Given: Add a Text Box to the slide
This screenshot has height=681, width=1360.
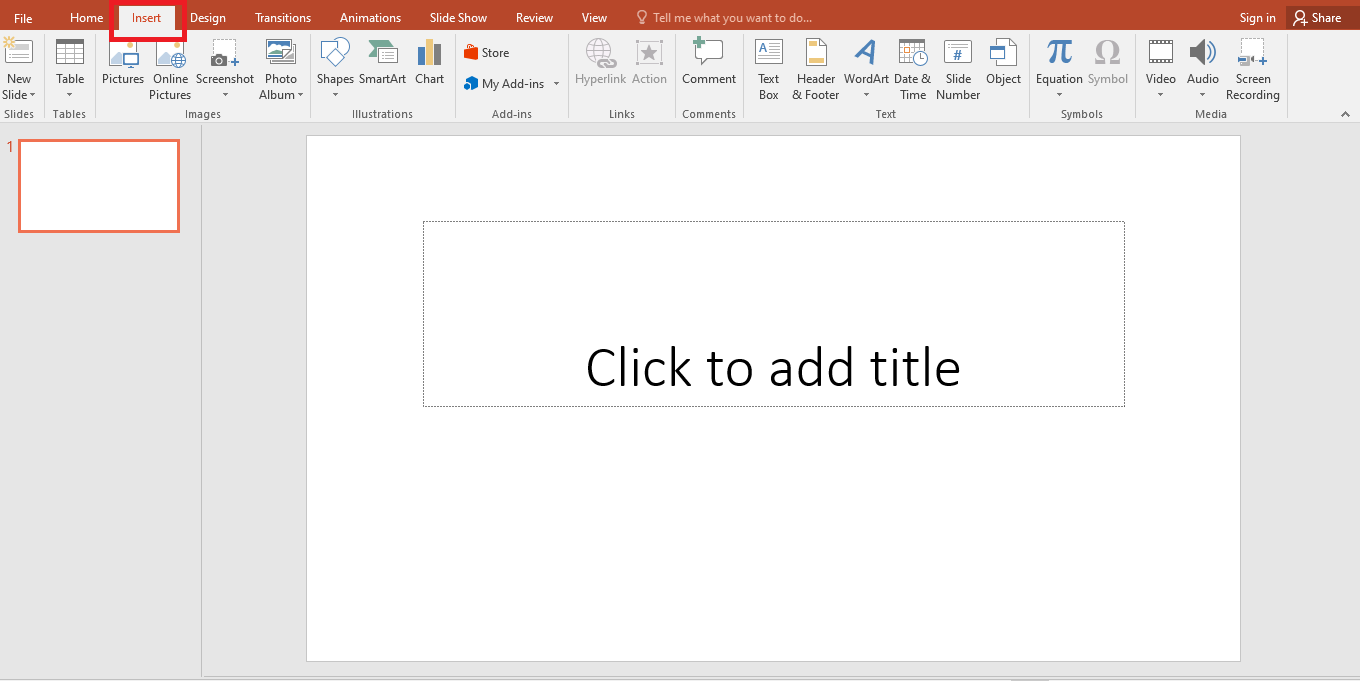Looking at the screenshot, I should click(x=768, y=67).
